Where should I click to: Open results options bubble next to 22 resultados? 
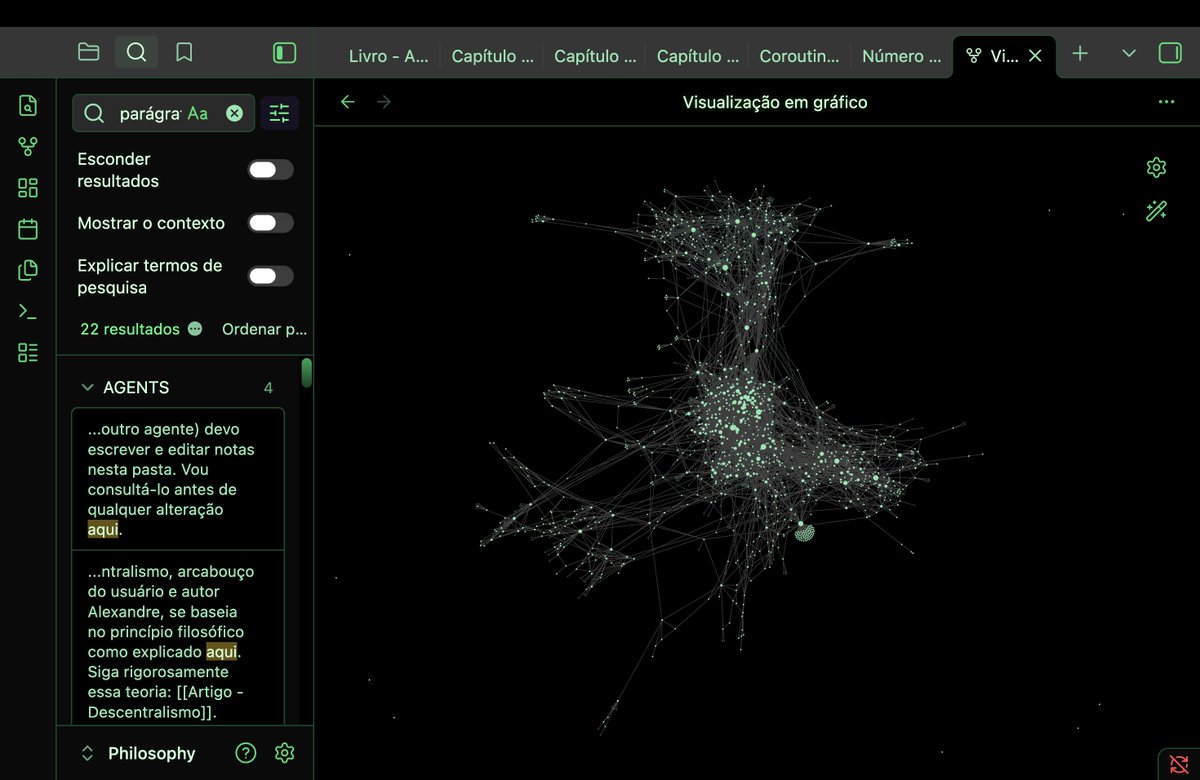pyautogui.click(x=195, y=329)
